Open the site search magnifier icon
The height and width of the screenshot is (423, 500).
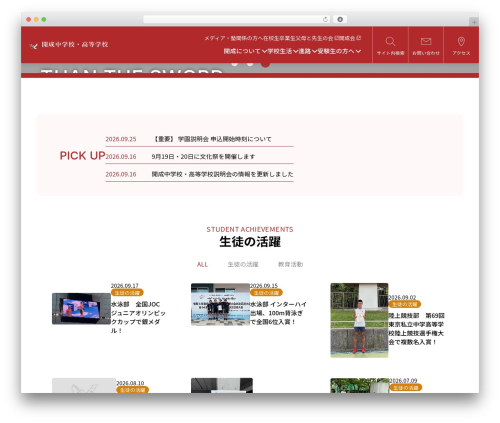(x=390, y=42)
